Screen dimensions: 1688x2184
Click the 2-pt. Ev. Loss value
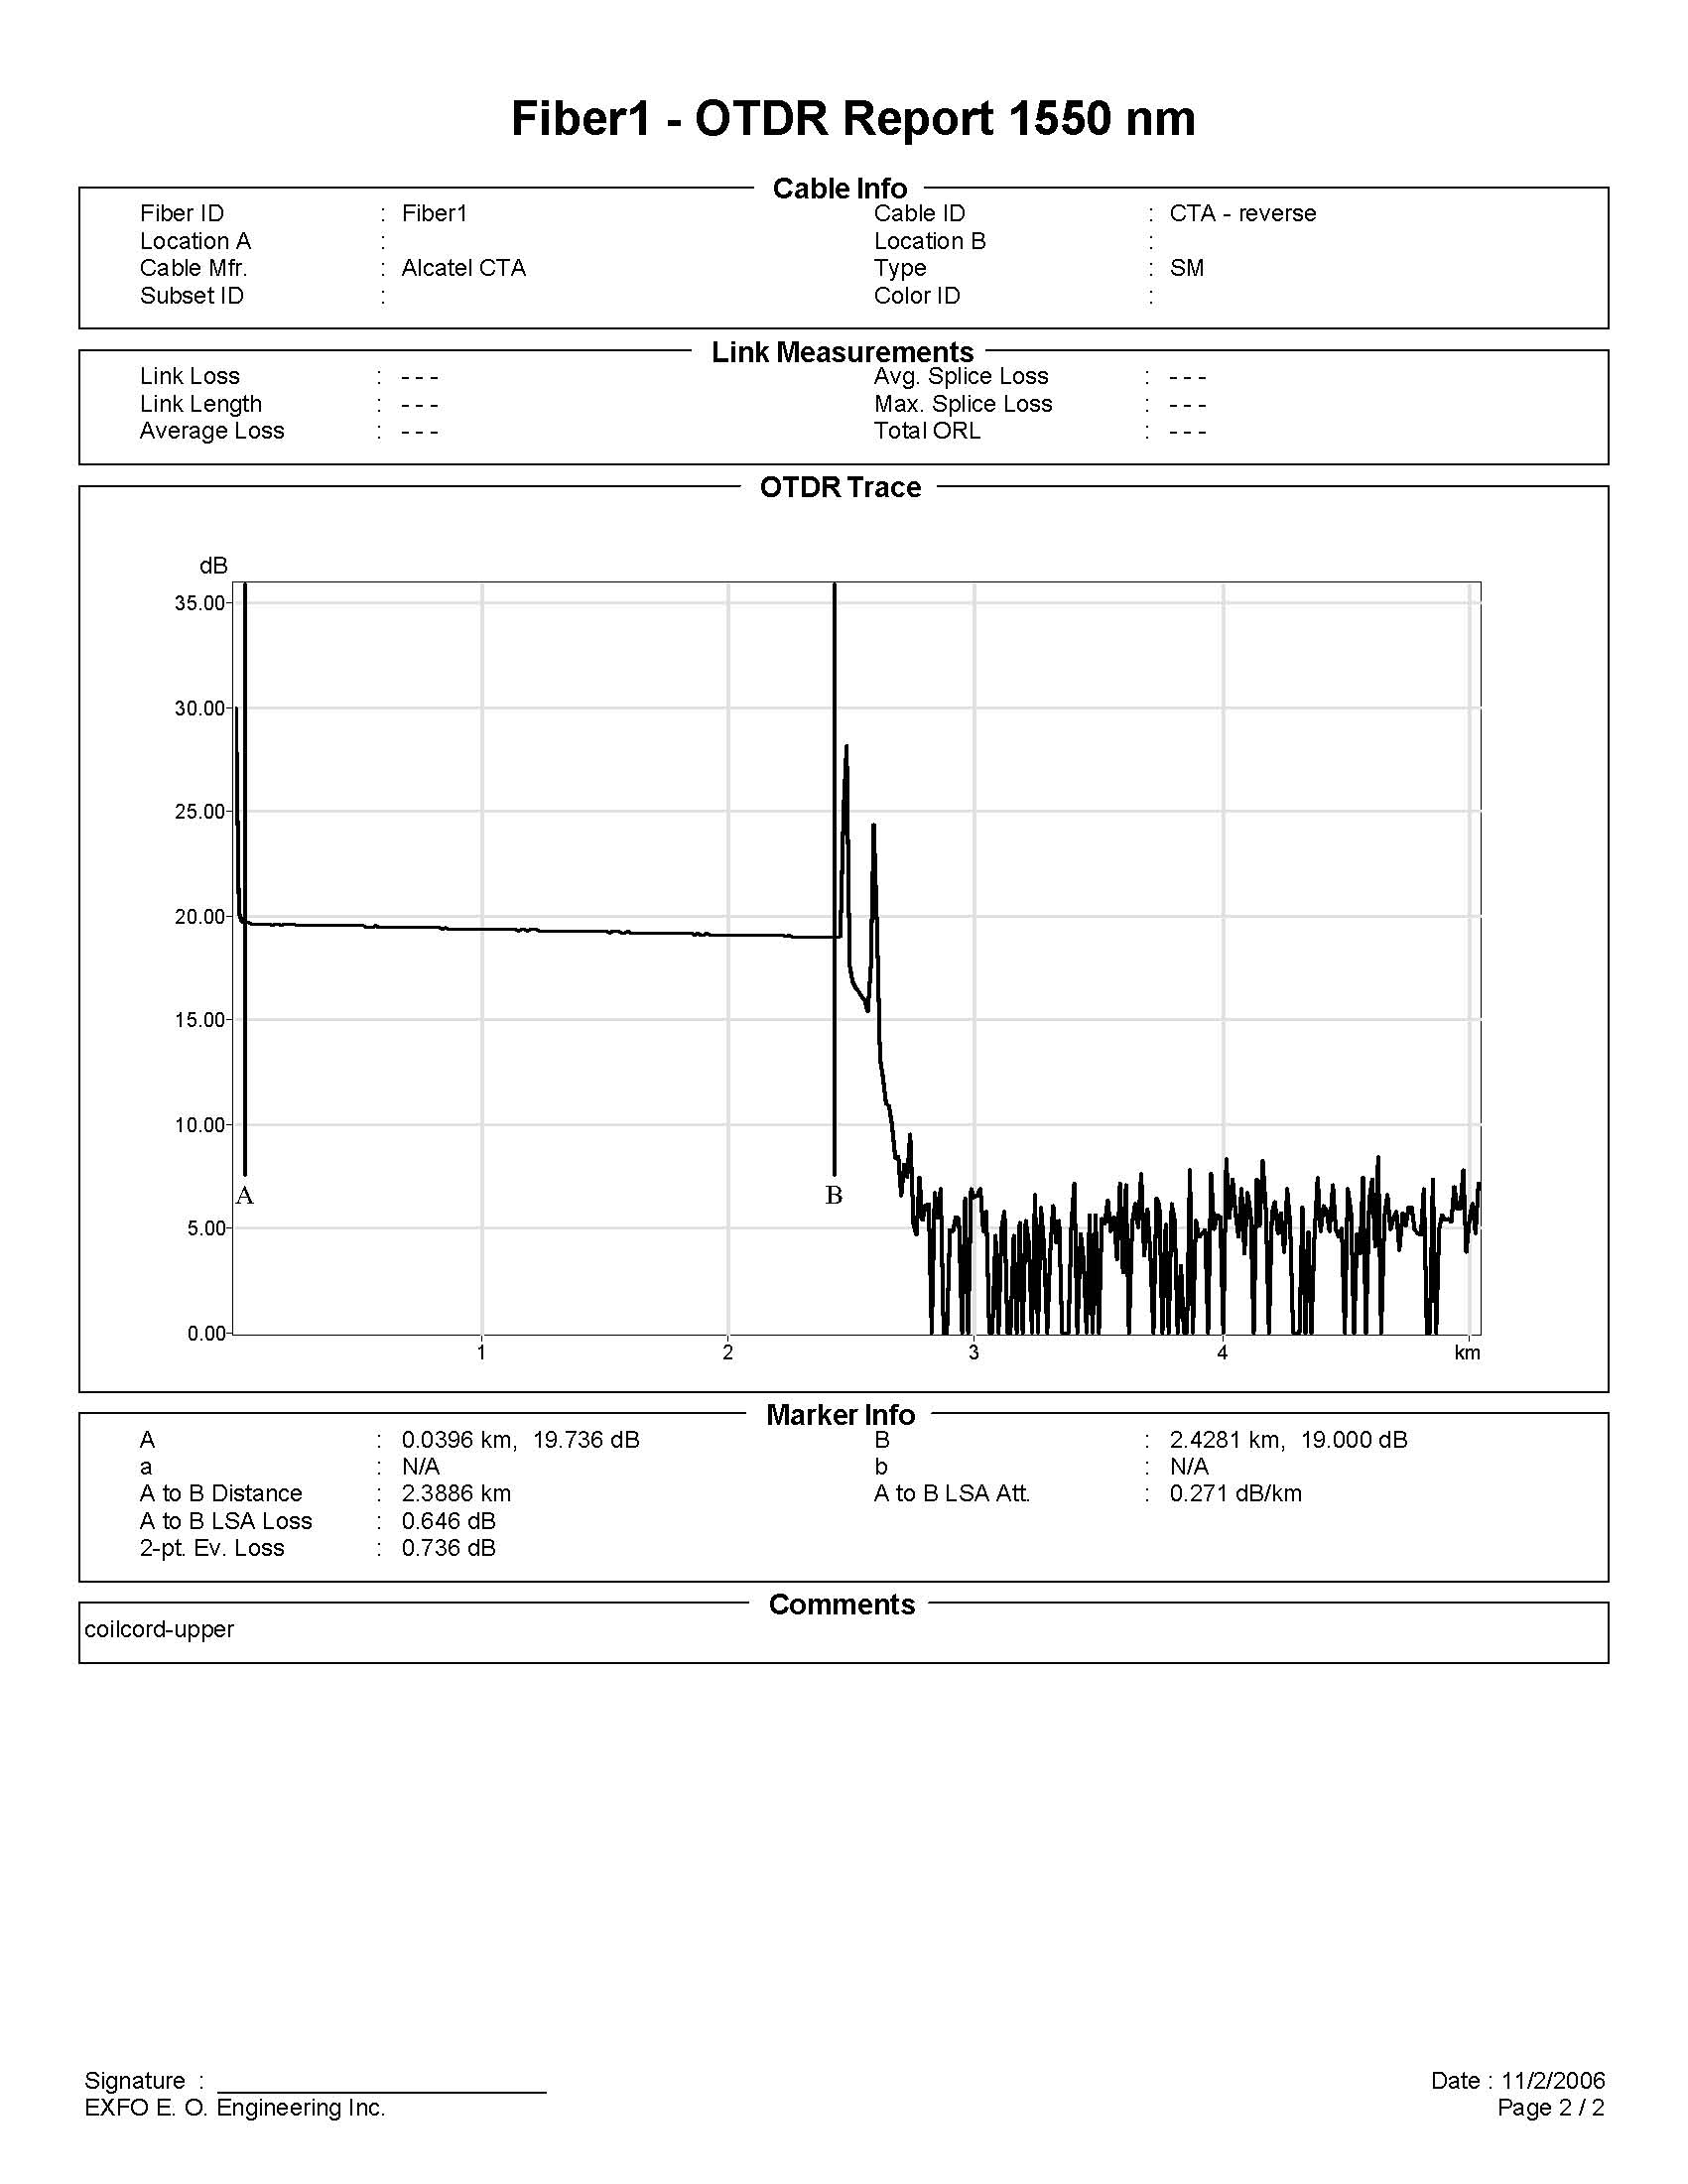(449, 1548)
